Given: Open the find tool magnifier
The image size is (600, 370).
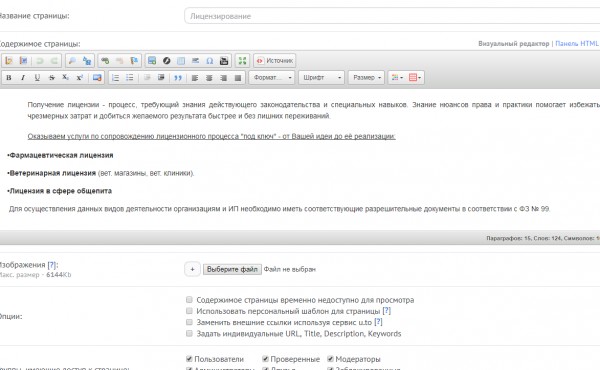Looking at the screenshot, I should 72,60.
